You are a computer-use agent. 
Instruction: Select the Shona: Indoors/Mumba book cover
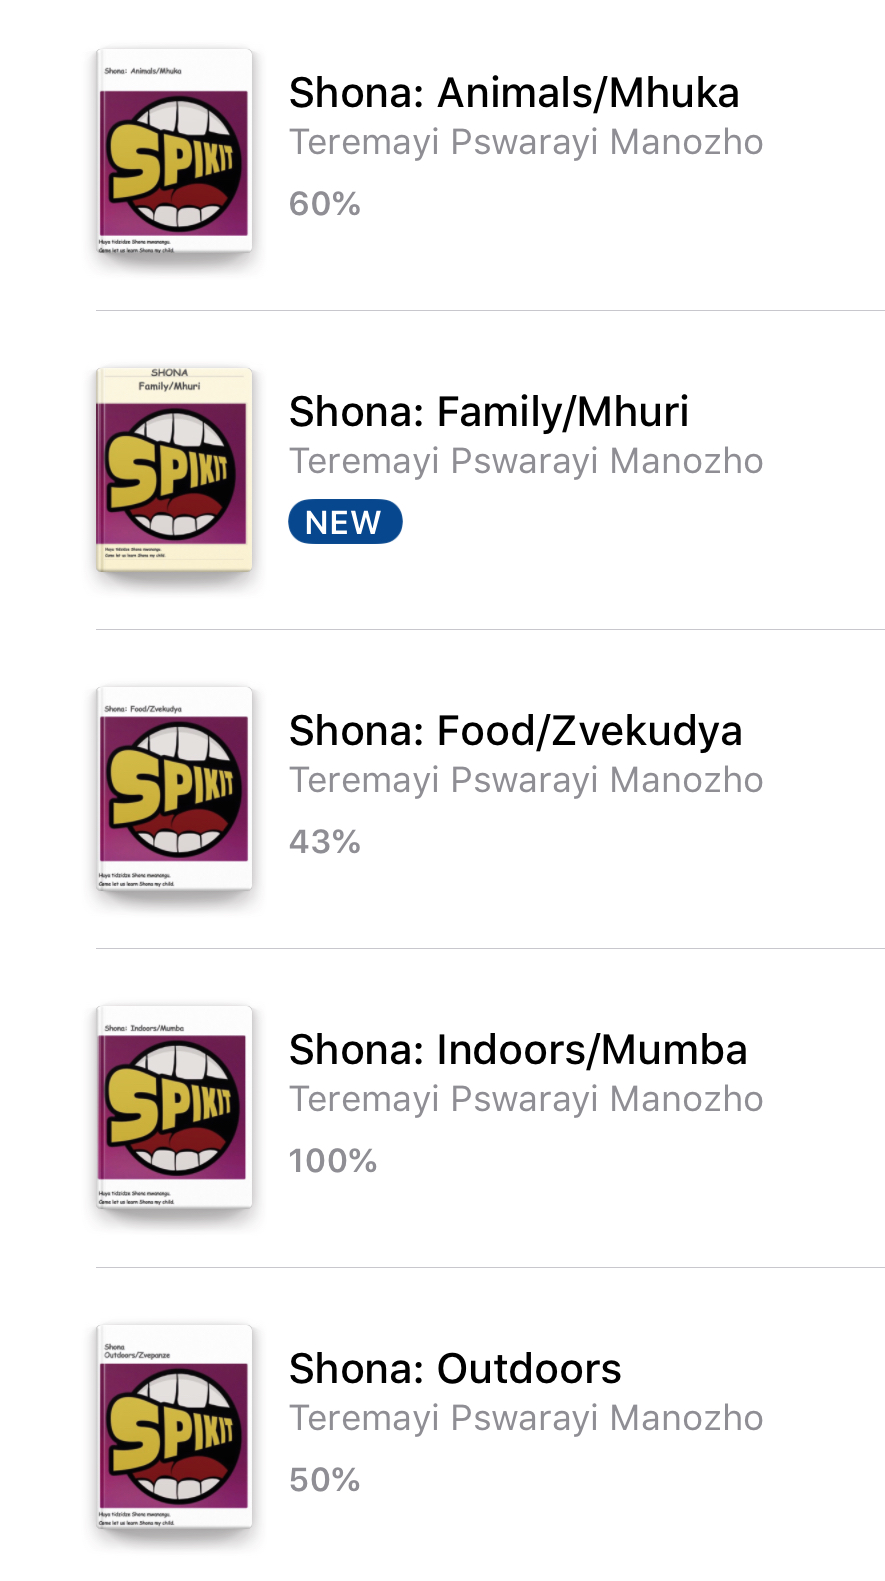(174, 1108)
